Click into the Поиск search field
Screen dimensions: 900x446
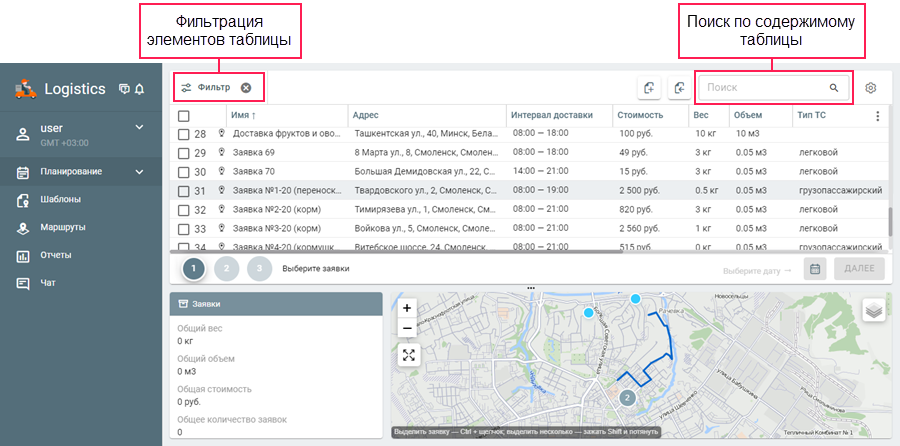tap(765, 88)
